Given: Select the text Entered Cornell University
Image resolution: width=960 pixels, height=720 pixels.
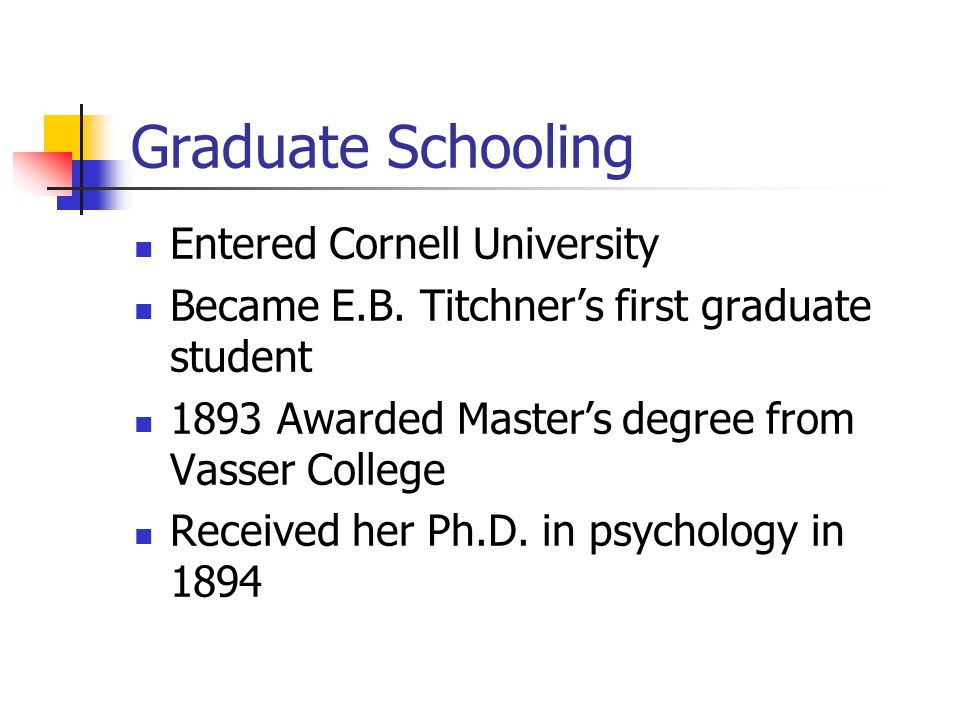Looking at the screenshot, I should tap(414, 245).
